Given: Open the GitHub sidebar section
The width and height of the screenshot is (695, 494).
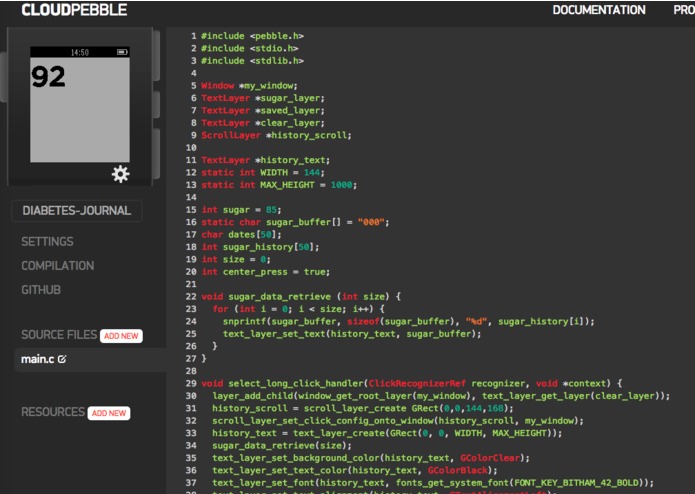Looking at the screenshot, I should (41, 290).
